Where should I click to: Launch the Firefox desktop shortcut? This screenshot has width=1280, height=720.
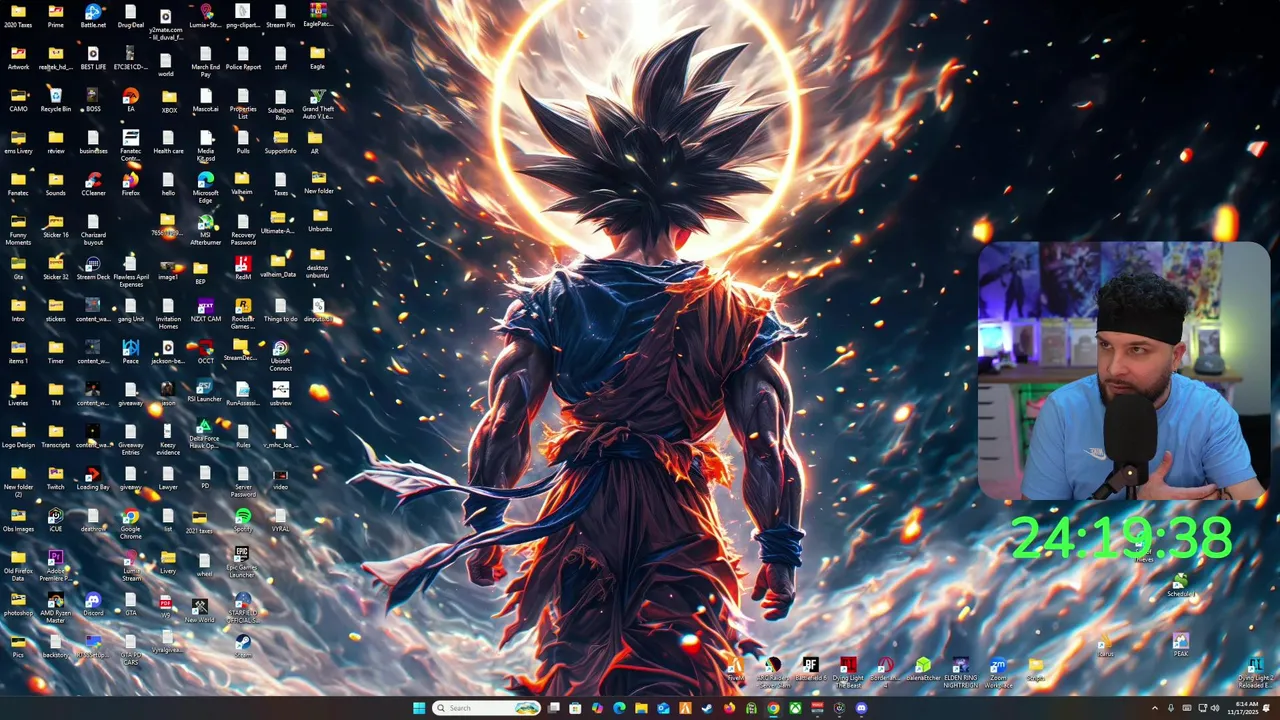click(x=130, y=184)
